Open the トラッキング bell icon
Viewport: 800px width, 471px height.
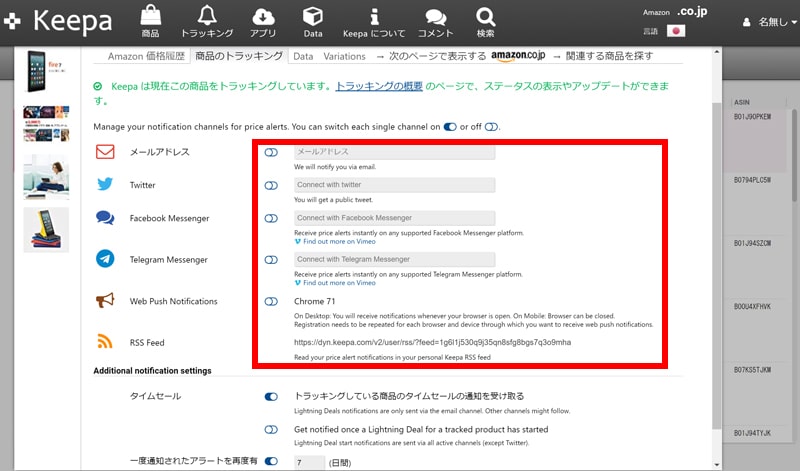(207, 21)
